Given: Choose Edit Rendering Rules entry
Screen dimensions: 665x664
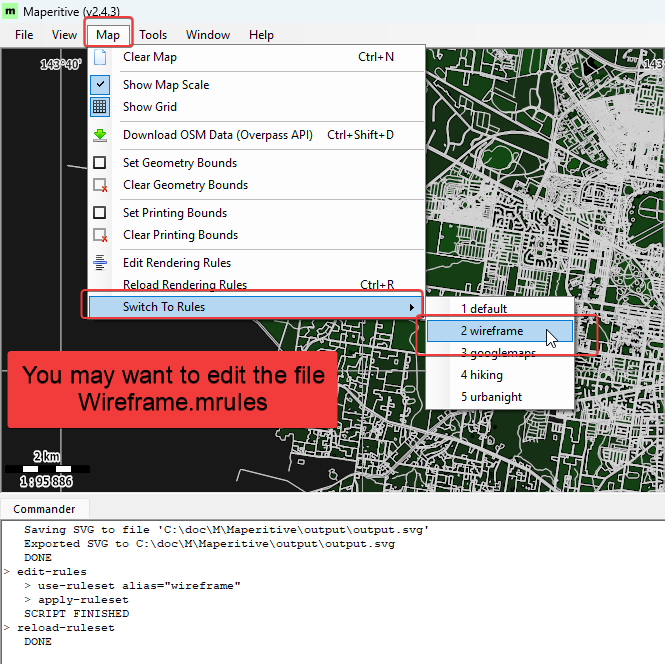Looking at the screenshot, I should tap(256, 263).
